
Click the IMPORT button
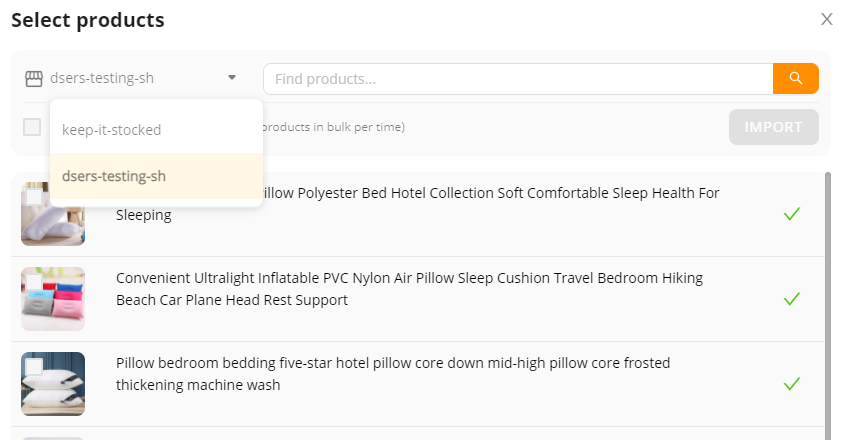click(x=773, y=127)
